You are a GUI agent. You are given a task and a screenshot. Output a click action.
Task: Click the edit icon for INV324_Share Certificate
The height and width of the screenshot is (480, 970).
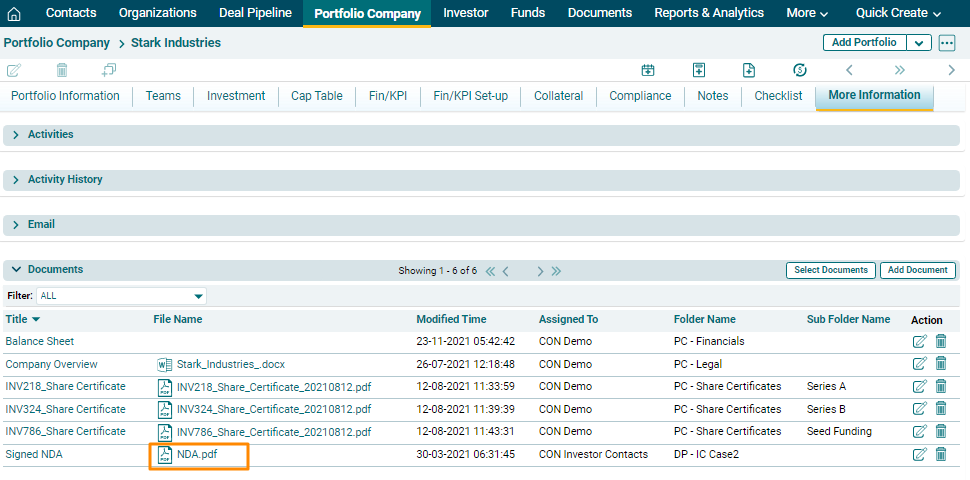(x=920, y=409)
